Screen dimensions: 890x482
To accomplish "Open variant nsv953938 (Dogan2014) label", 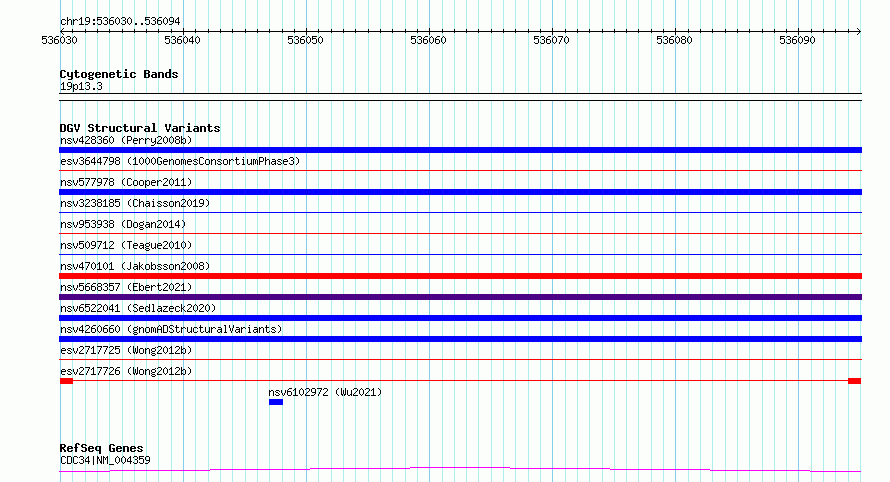I will [123, 224].
